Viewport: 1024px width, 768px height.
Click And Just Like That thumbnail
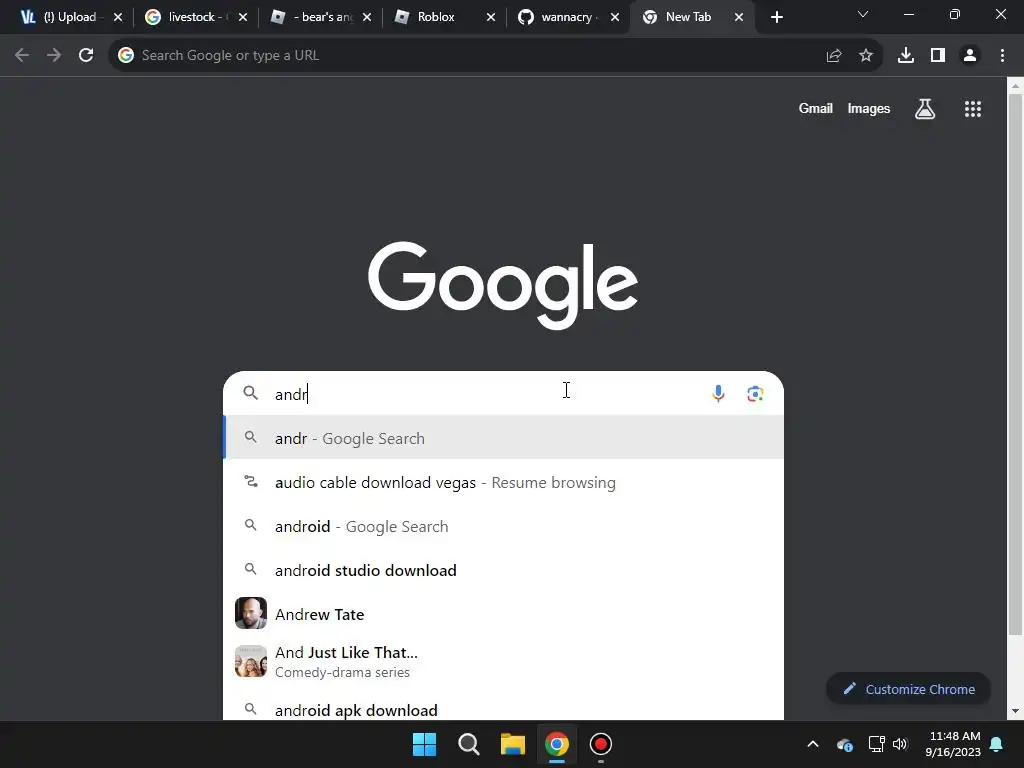point(251,662)
